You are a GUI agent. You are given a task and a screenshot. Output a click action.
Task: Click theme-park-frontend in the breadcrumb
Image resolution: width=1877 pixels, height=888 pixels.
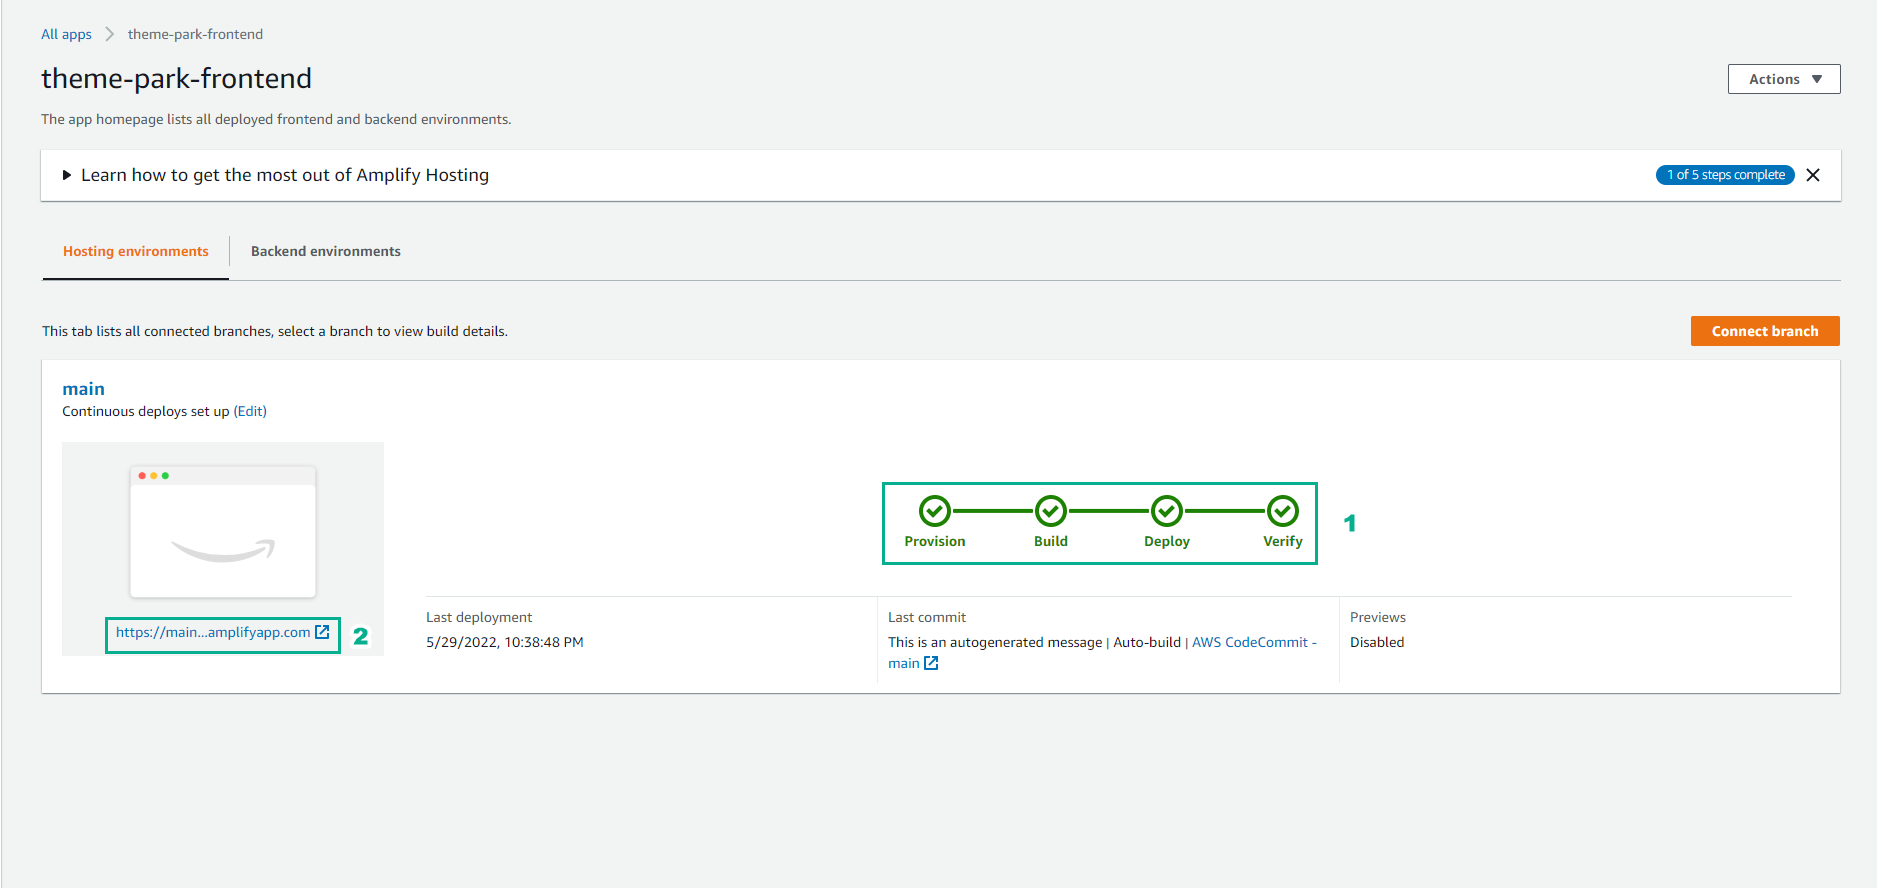tap(195, 34)
